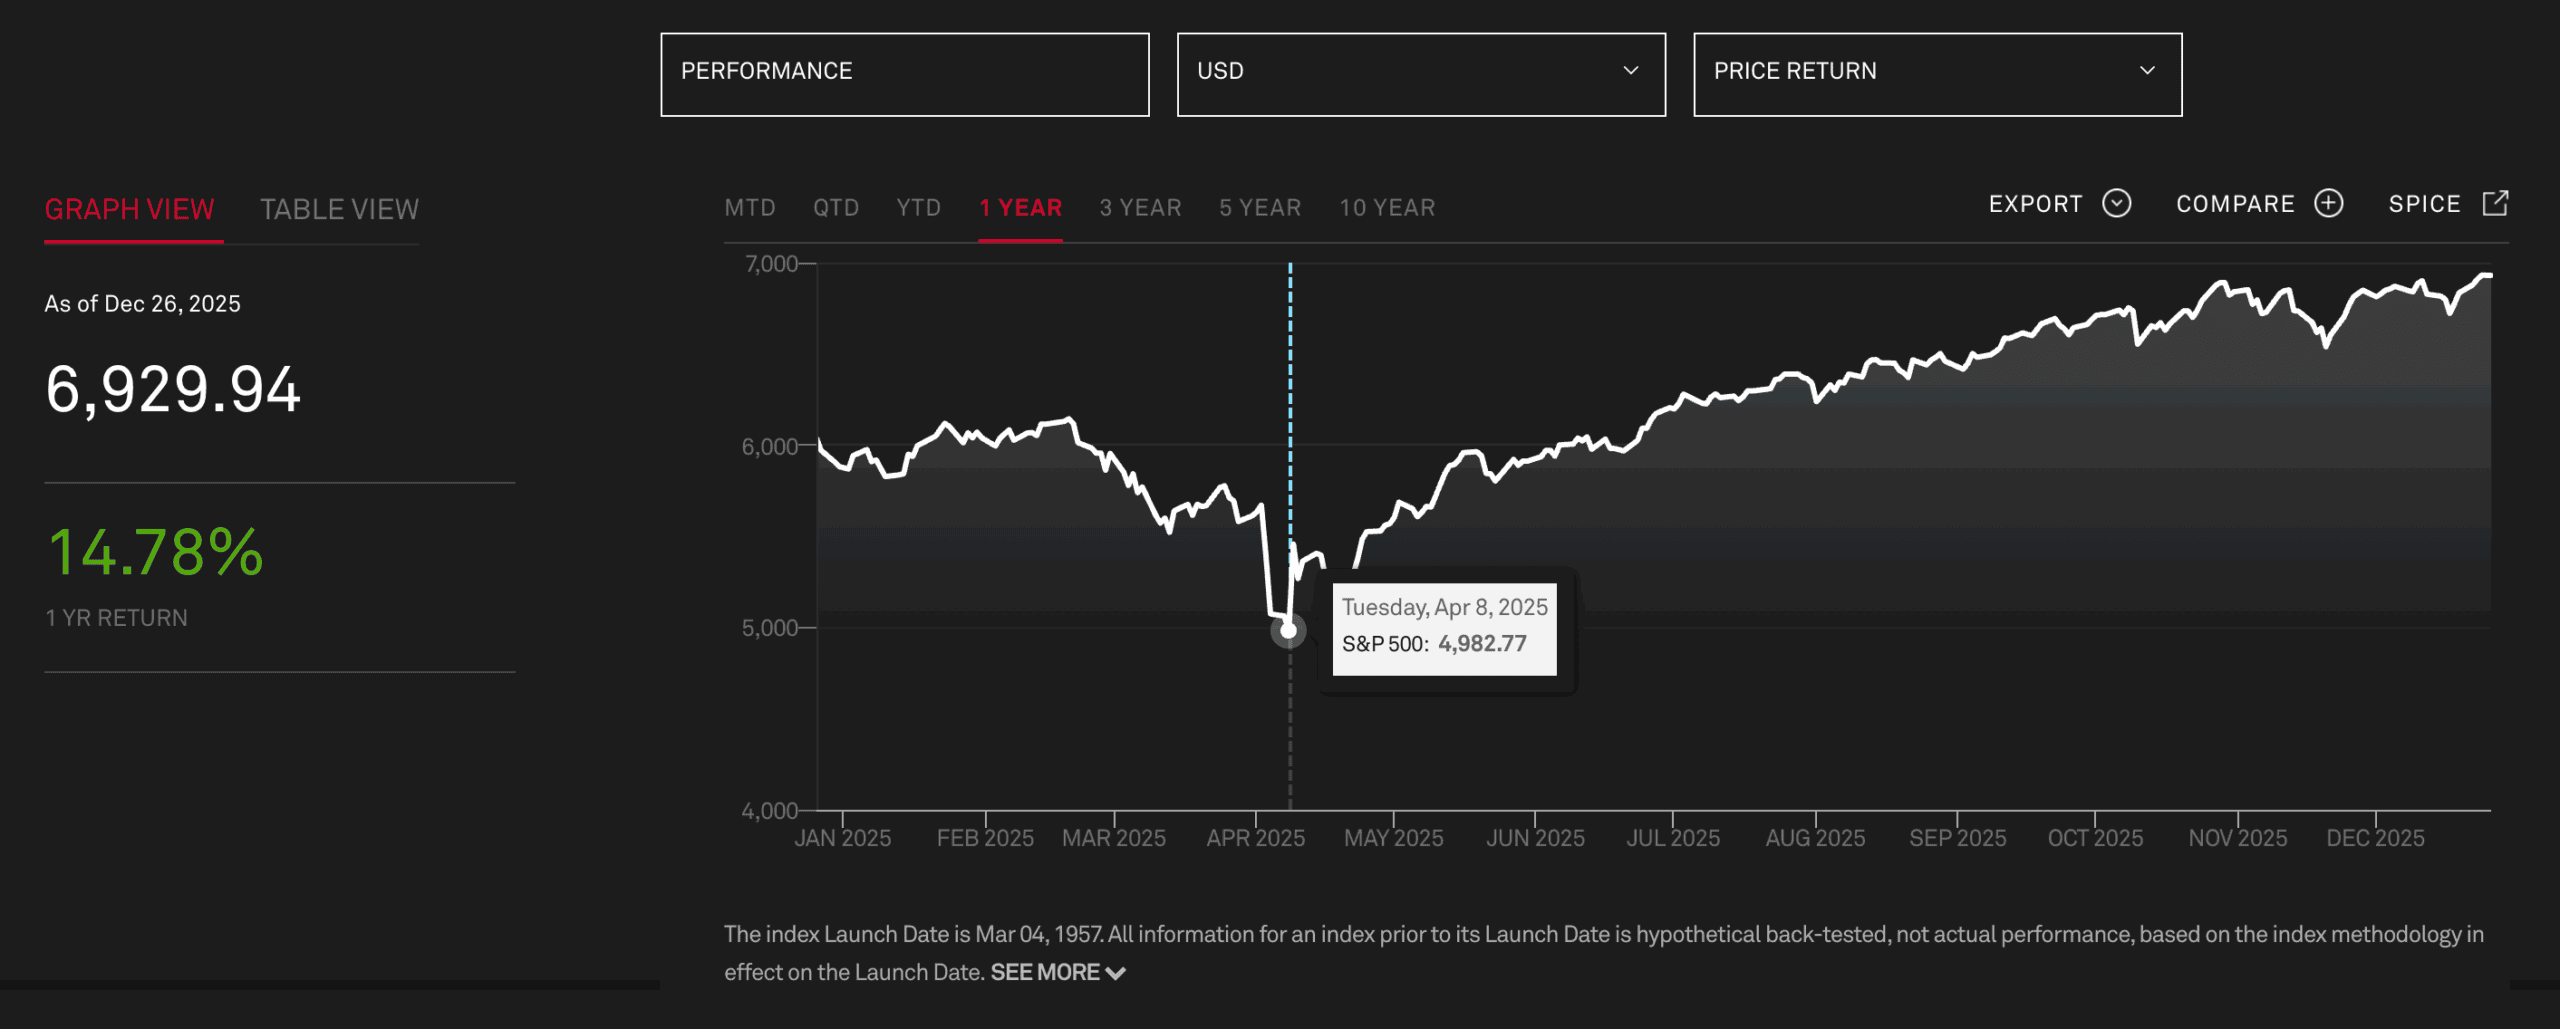Viewport: 2560px width, 1029px height.
Task: Select the MTD time range
Action: pos(750,208)
